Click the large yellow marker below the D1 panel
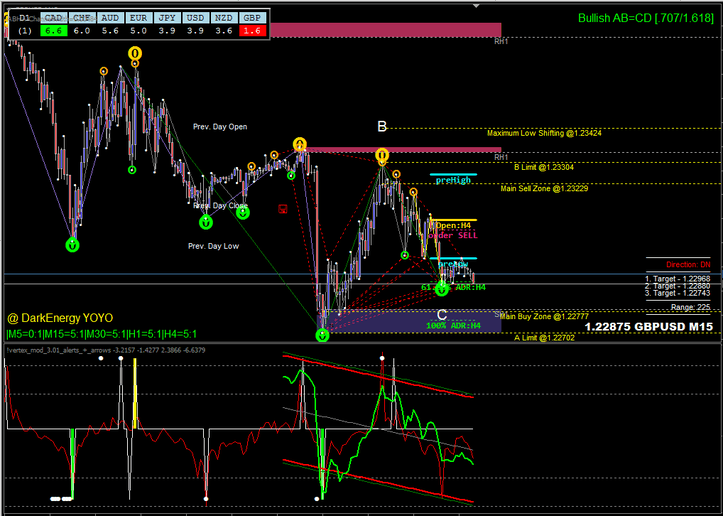723x516 pixels. (135, 53)
